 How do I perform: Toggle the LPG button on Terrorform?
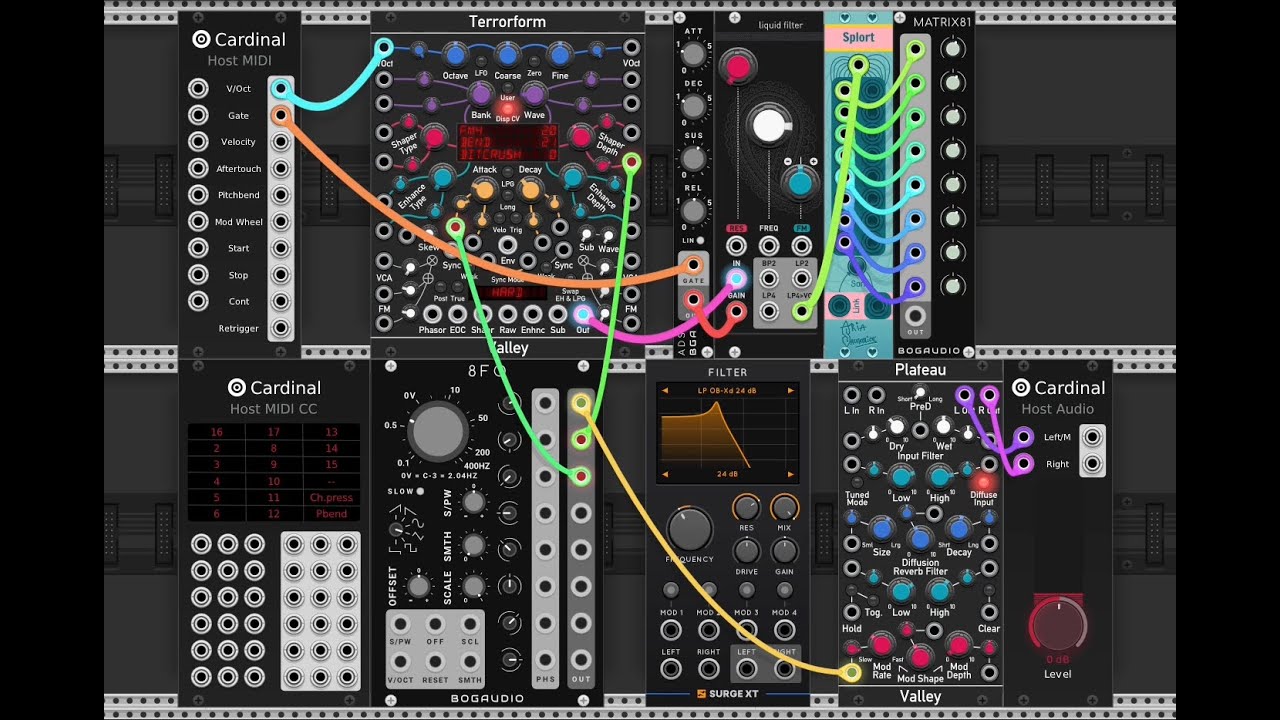[x=508, y=172]
